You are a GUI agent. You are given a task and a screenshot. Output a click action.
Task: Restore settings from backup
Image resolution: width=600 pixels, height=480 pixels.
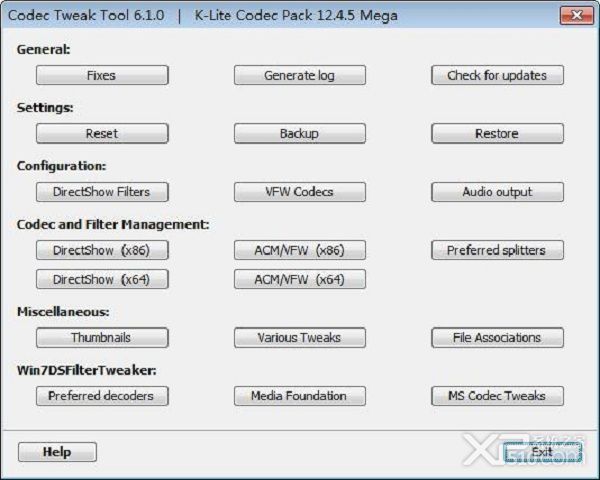point(497,133)
